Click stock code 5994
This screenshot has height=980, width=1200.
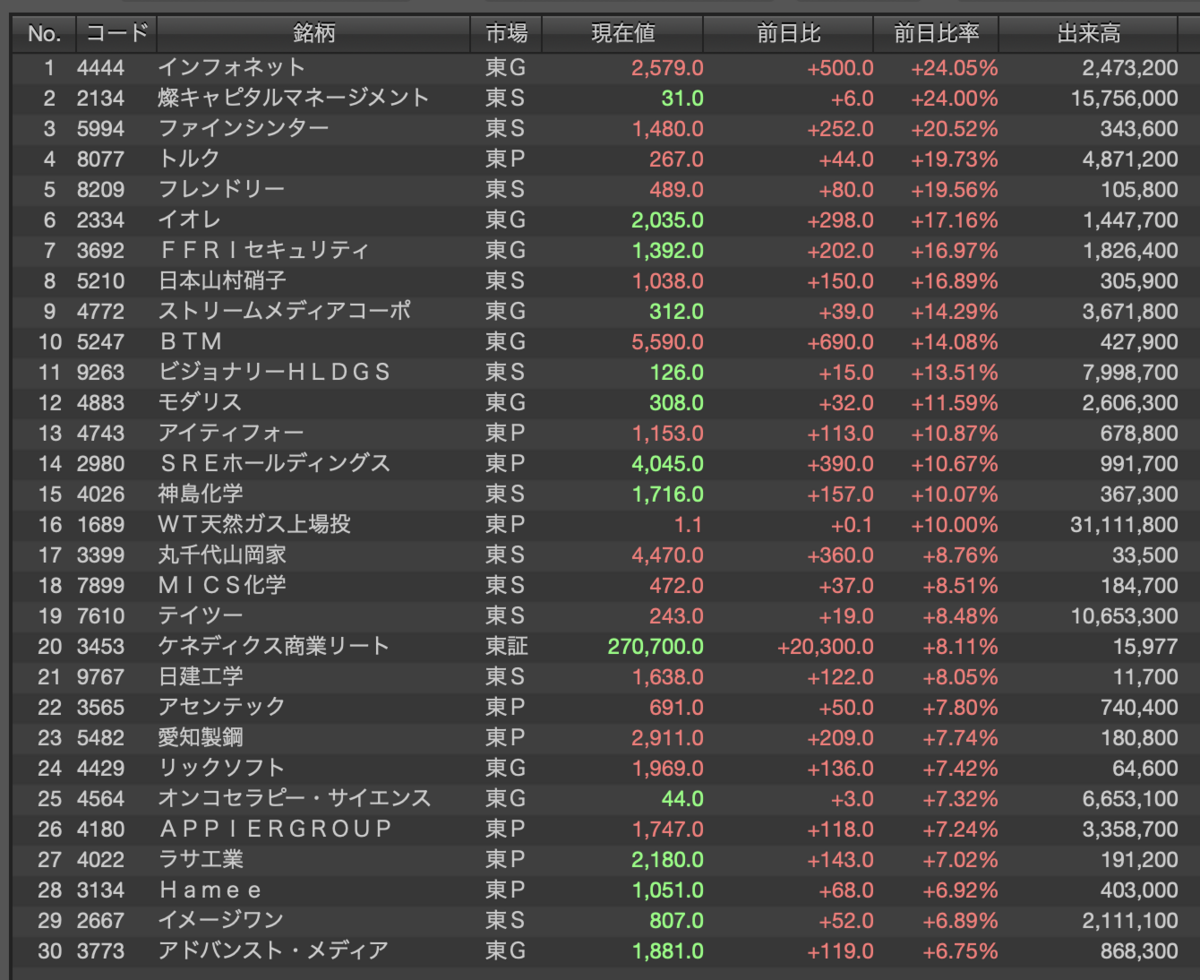[101, 129]
